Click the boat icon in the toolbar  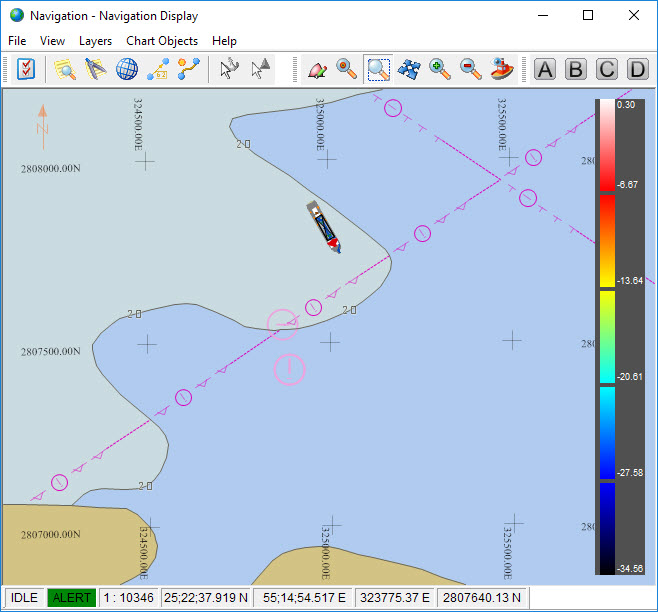501,69
